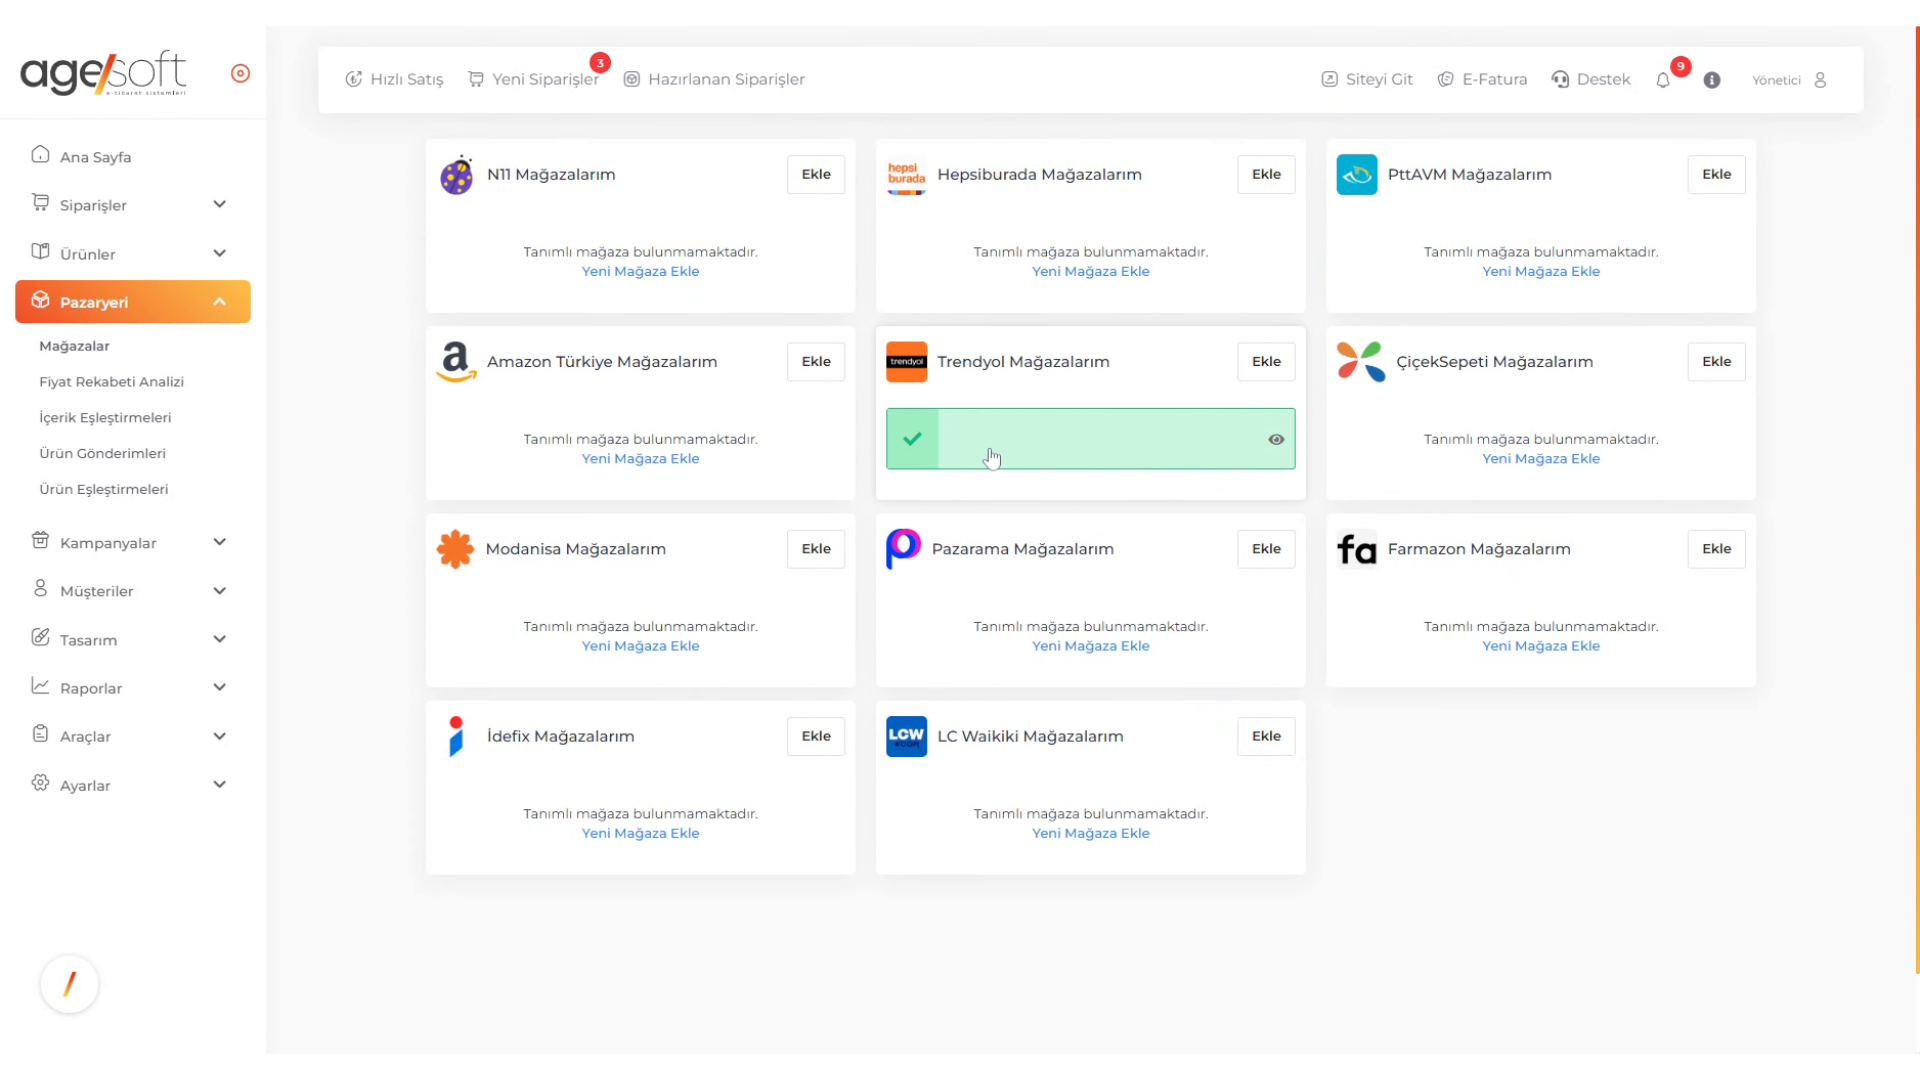
Task: Click Yeni Mağaza Ekle under ÇiçekSepeti
Action: click(1540, 459)
